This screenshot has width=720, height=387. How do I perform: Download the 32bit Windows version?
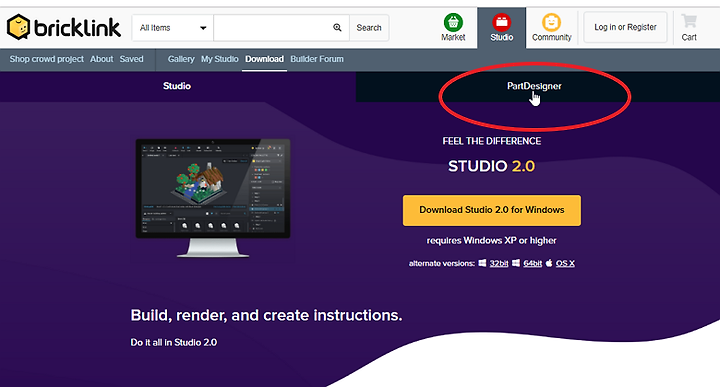499,264
